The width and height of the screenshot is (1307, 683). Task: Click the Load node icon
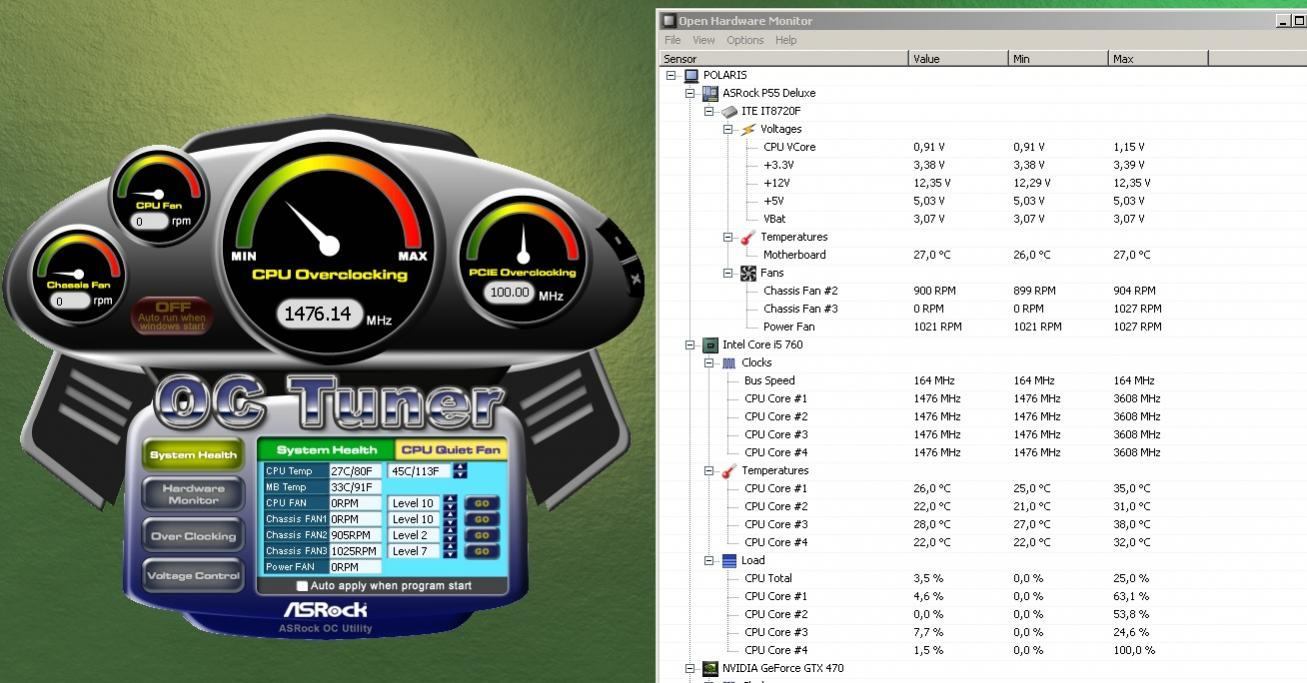click(729, 561)
